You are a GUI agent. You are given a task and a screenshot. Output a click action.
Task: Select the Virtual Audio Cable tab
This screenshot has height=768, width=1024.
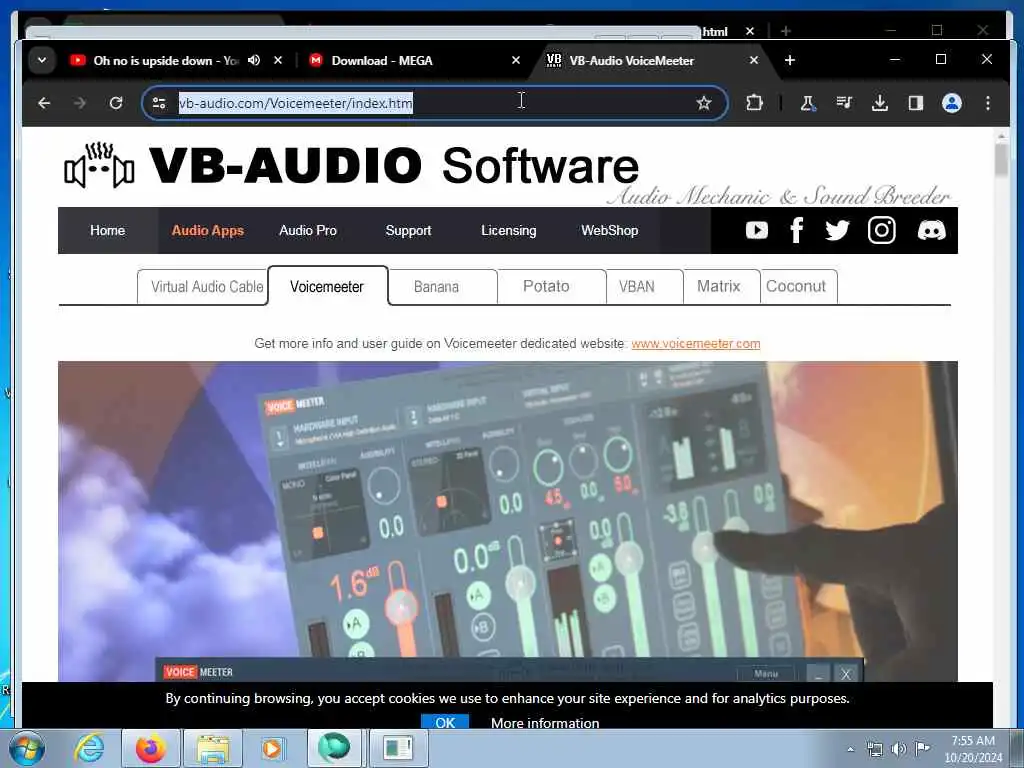tap(202, 287)
